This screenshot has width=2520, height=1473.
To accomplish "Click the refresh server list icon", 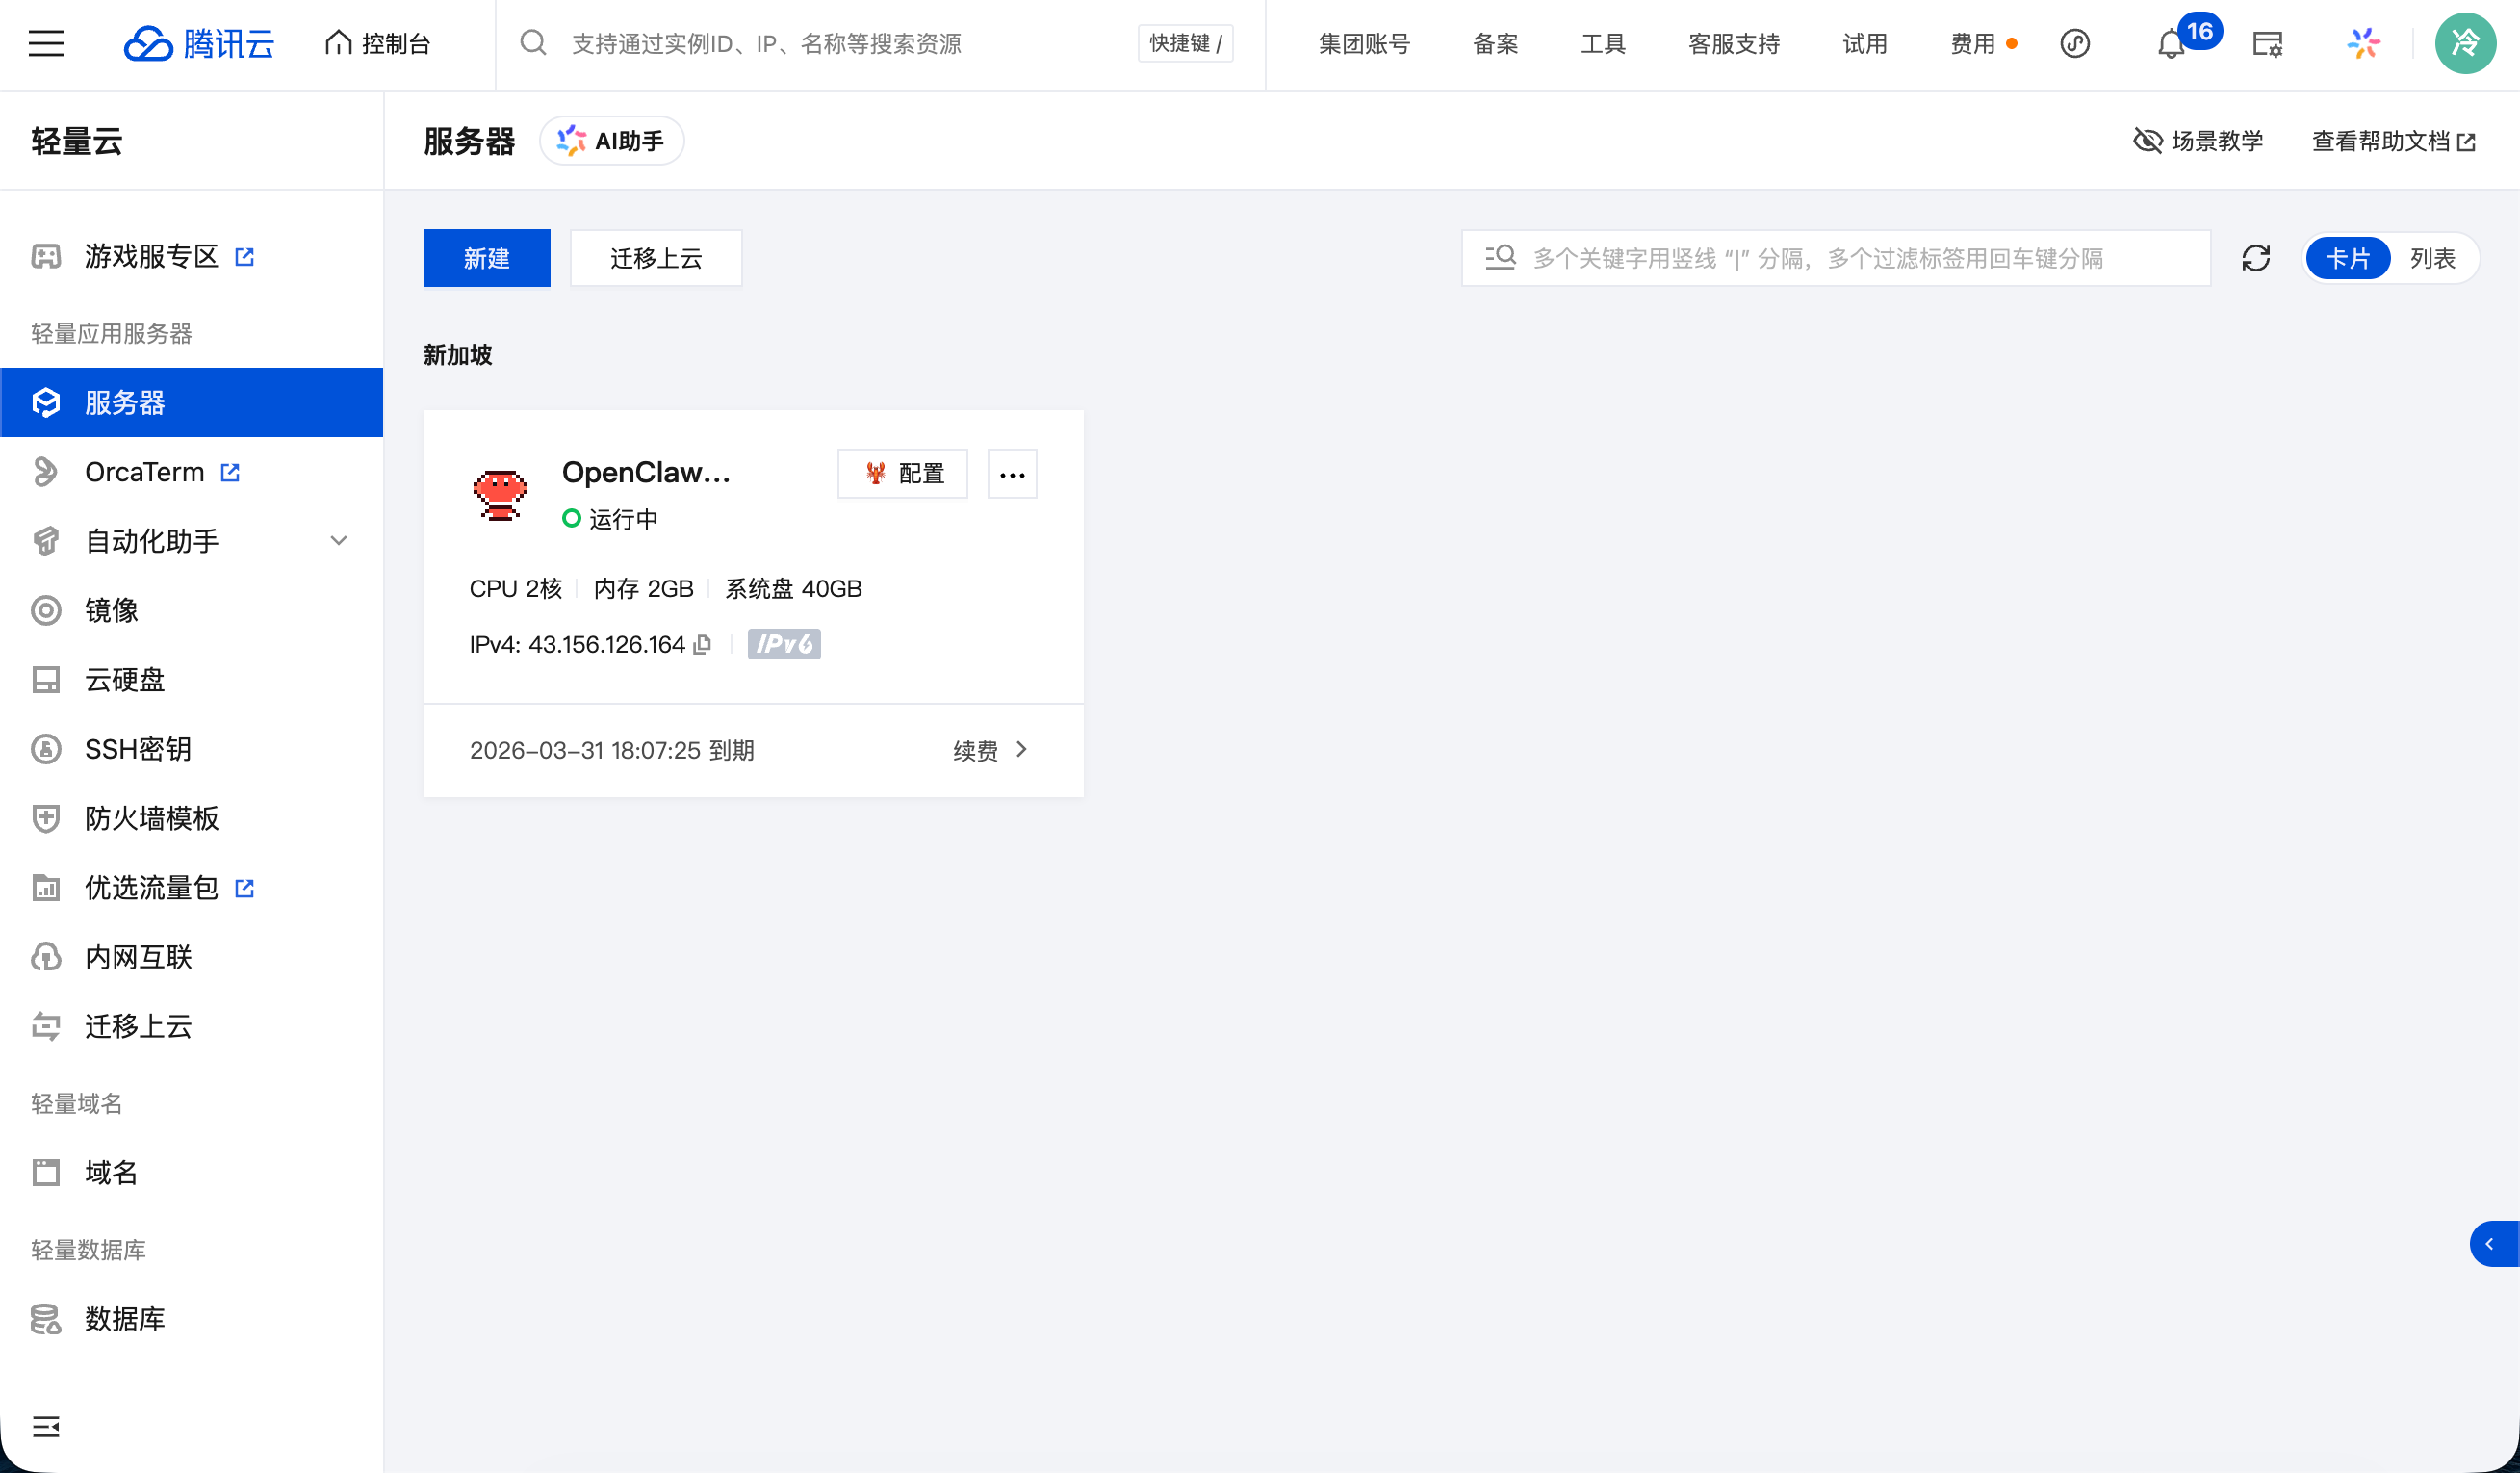I will (x=2256, y=258).
